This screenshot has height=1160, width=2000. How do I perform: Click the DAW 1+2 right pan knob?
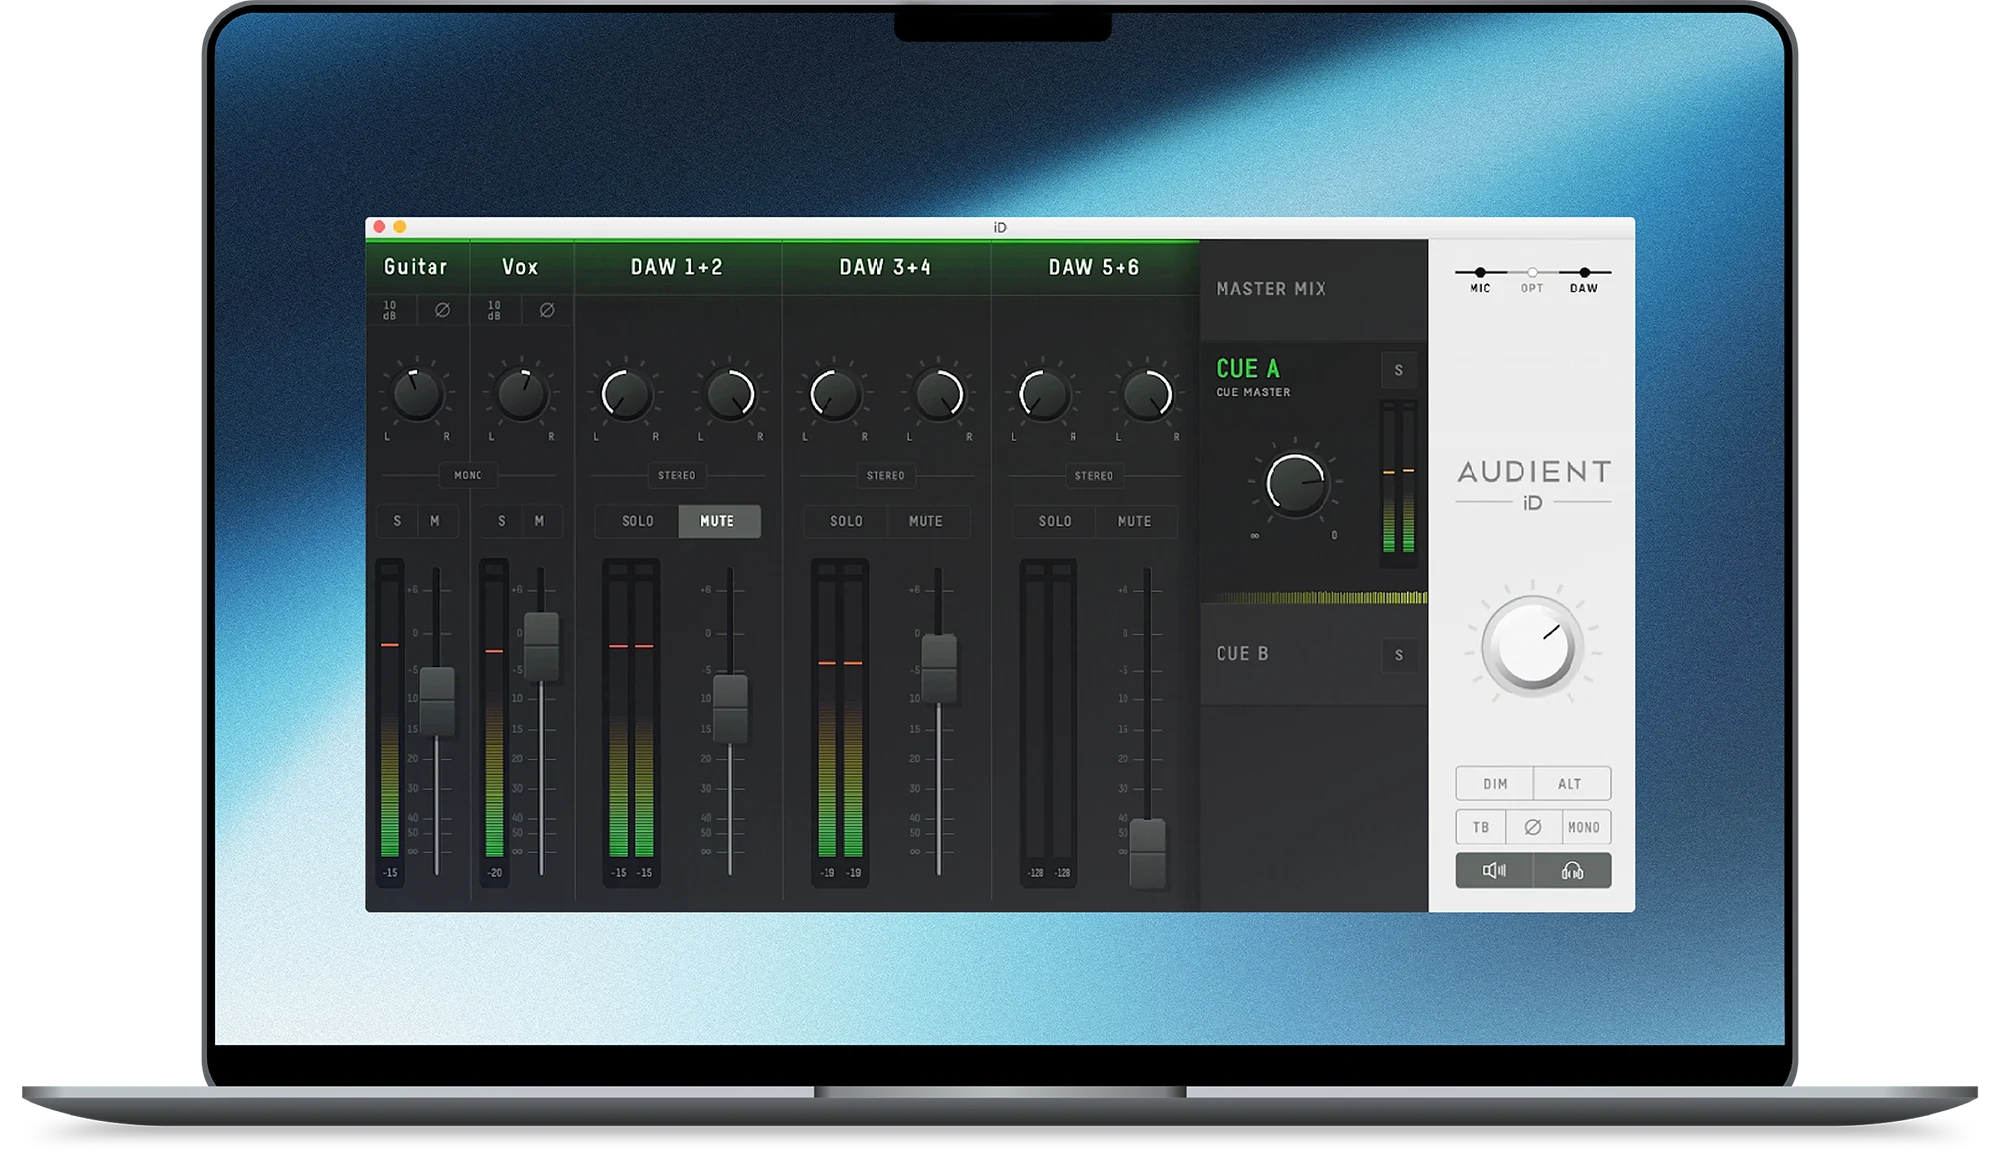tap(730, 394)
